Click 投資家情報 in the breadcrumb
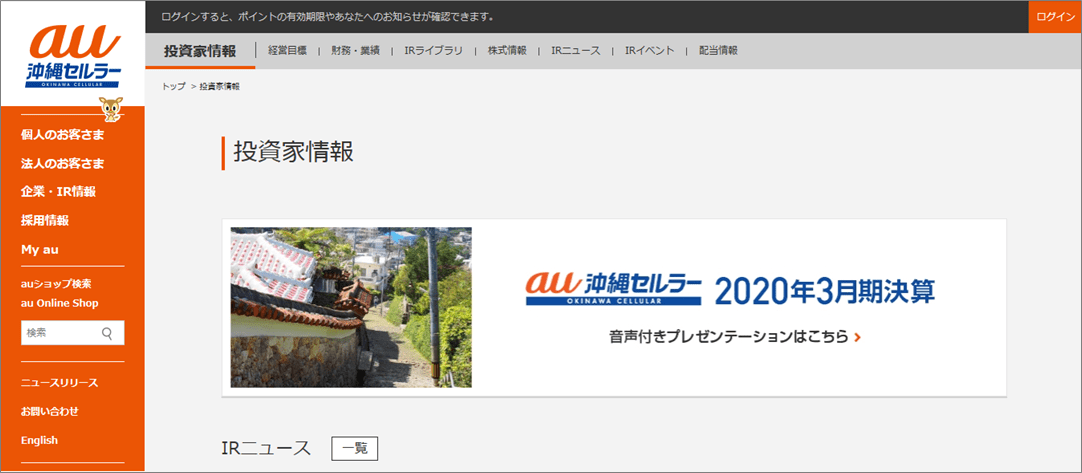 (x=219, y=86)
